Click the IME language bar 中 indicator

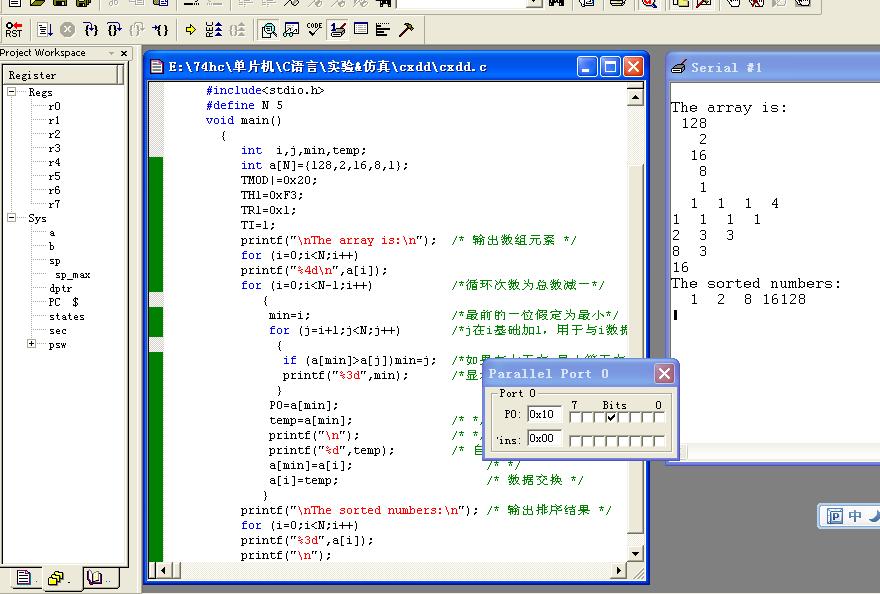coord(855,515)
